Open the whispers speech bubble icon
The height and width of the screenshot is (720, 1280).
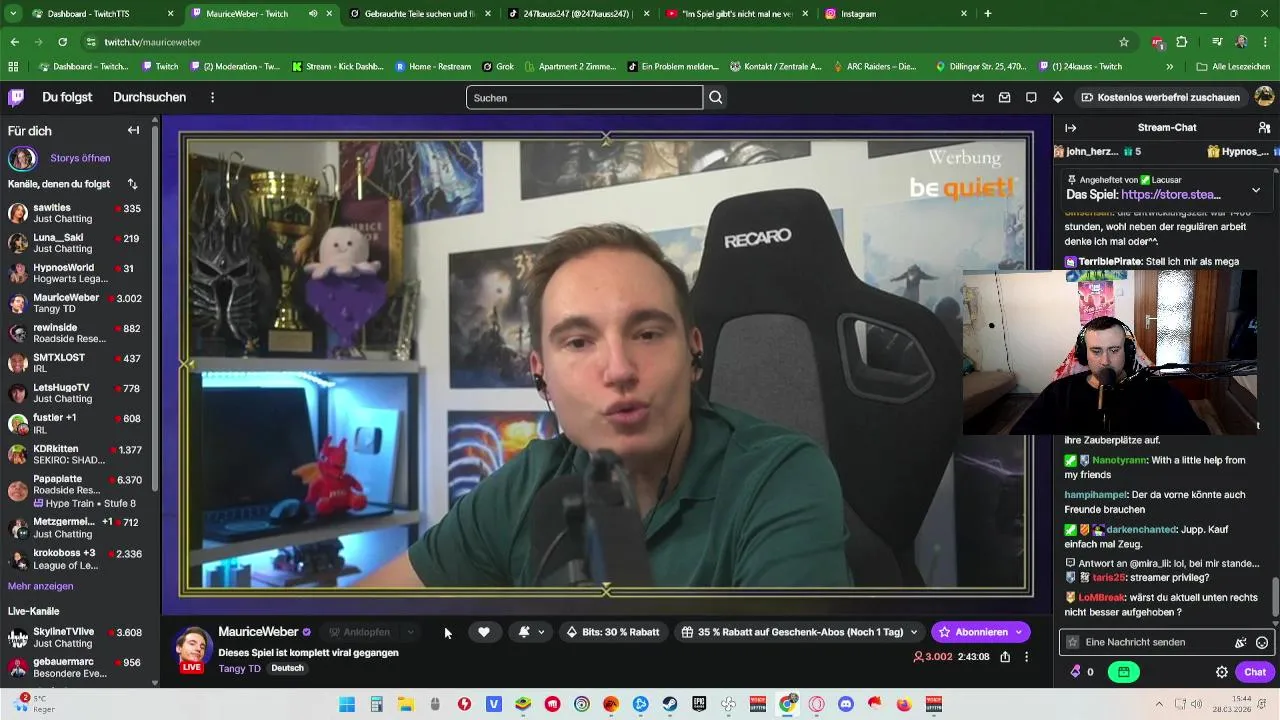1031,97
